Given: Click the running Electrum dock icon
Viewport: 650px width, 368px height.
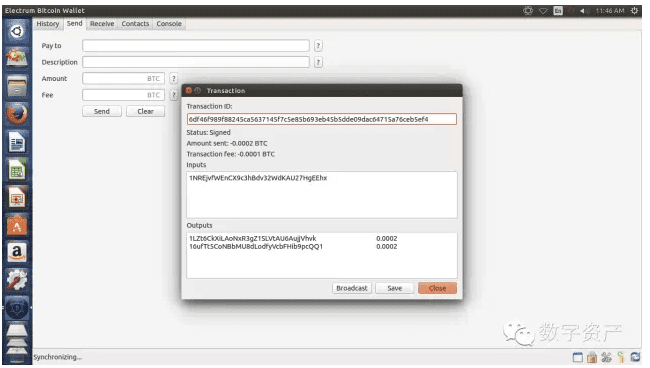Looking at the screenshot, I should tap(17, 308).
